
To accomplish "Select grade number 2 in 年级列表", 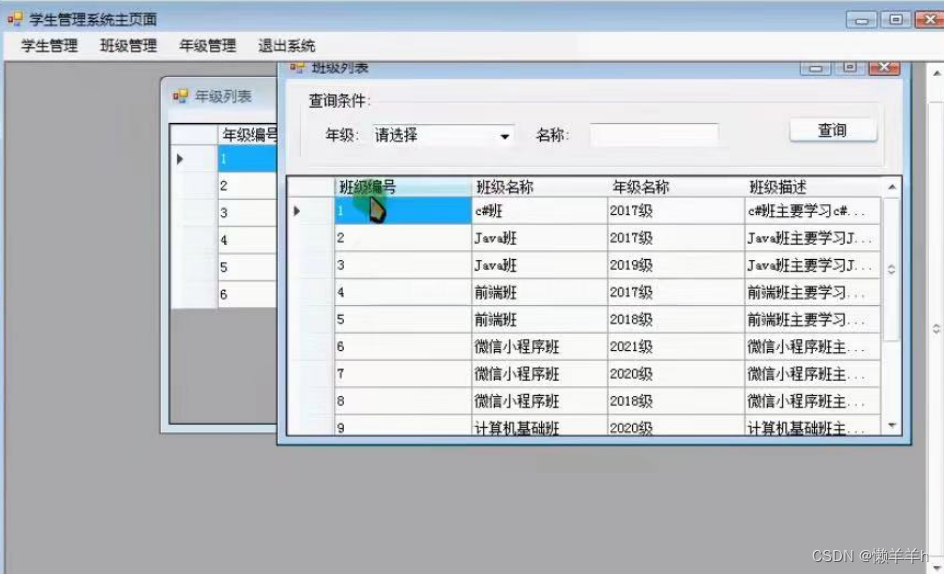I will pos(247,186).
